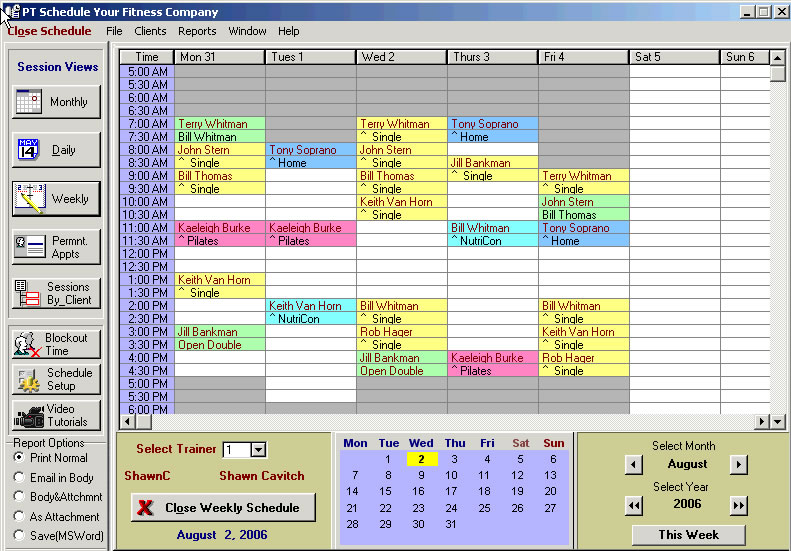Go back one year with double-left arrow
The height and width of the screenshot is (551, 791).
click(x=634, y=505)
